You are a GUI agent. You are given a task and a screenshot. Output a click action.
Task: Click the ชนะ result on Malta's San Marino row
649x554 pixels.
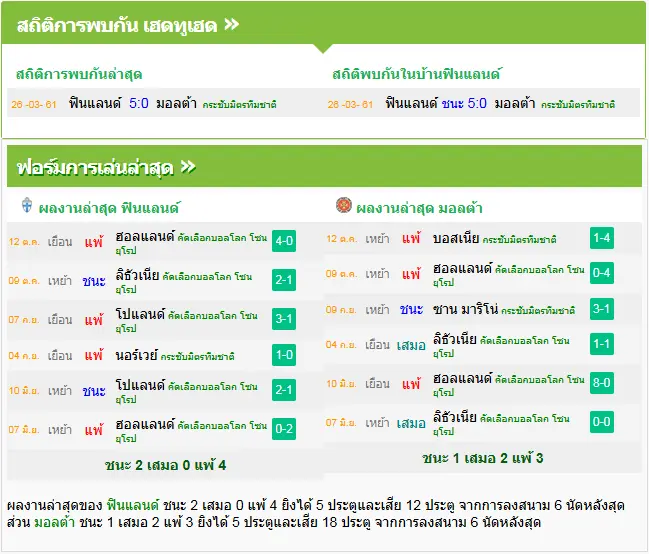[411, 309]
